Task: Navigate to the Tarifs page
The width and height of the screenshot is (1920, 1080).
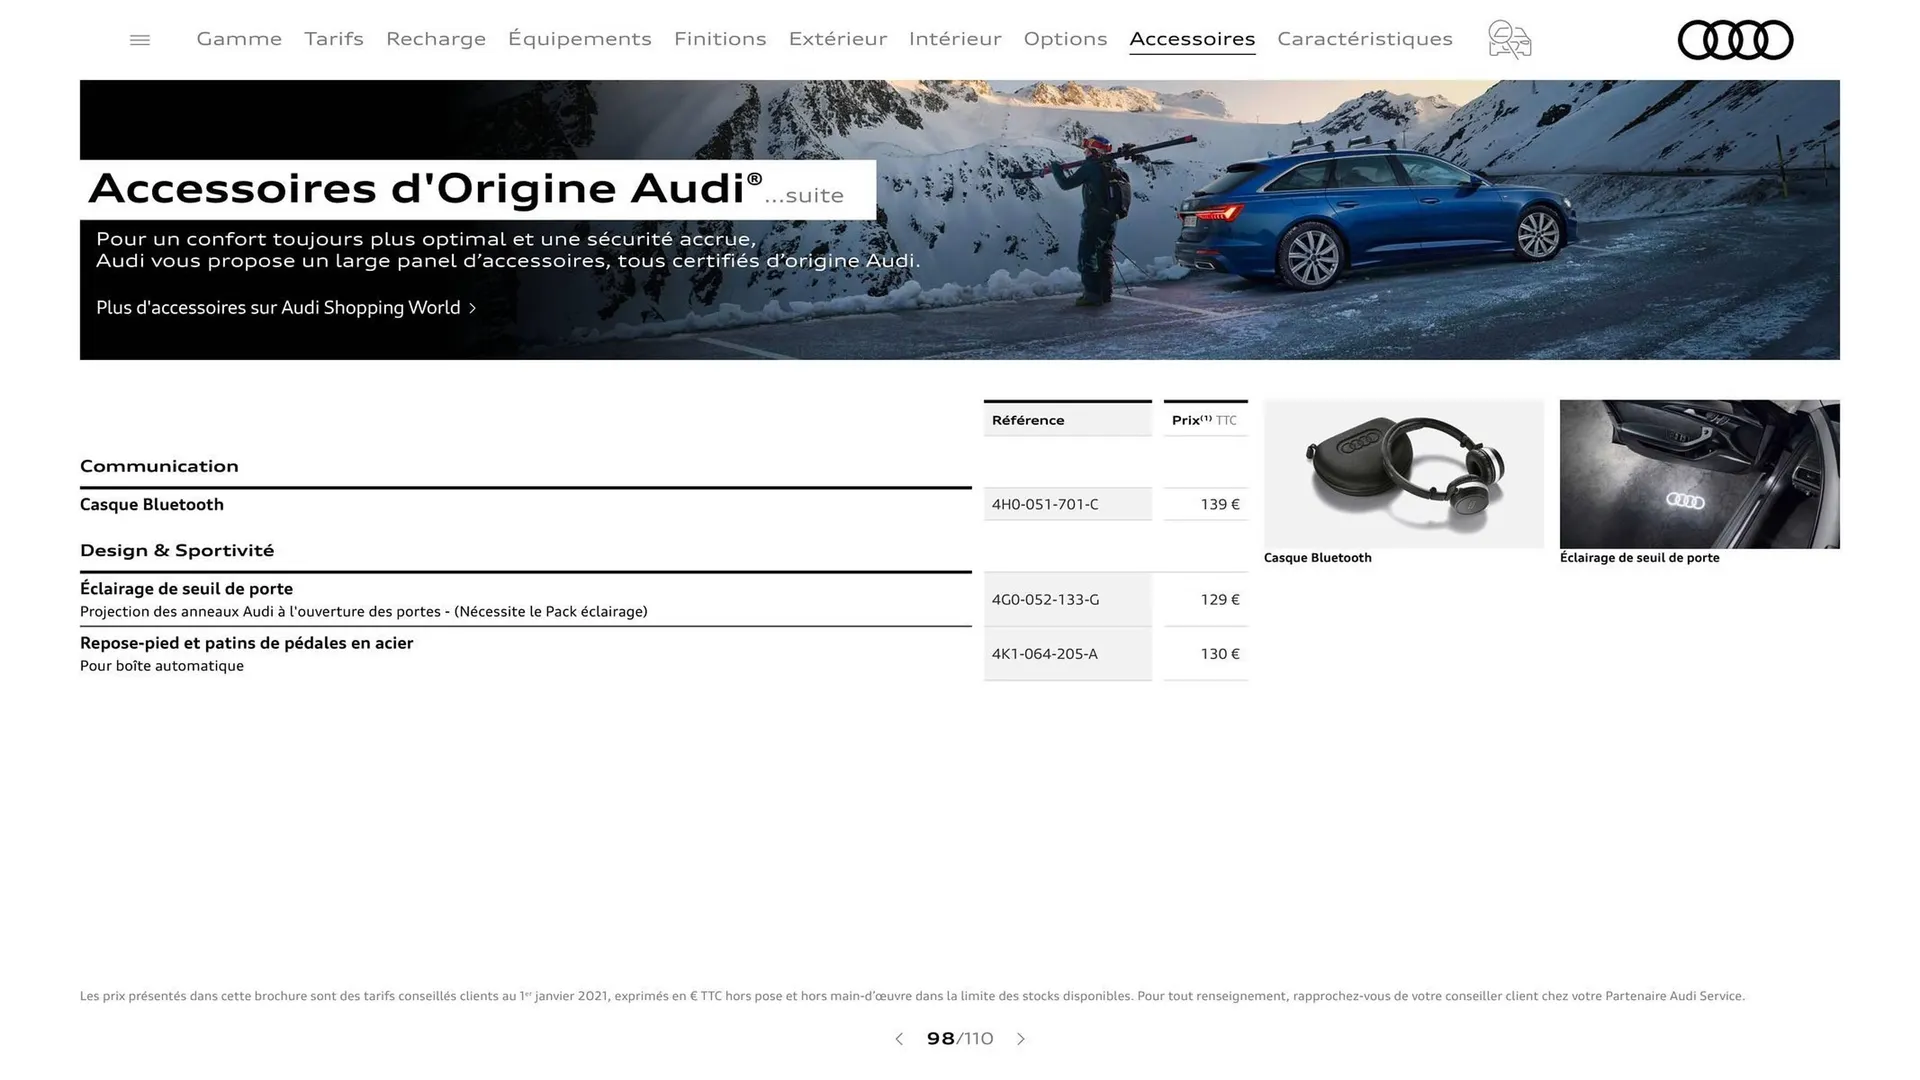Action: point(333,39)
